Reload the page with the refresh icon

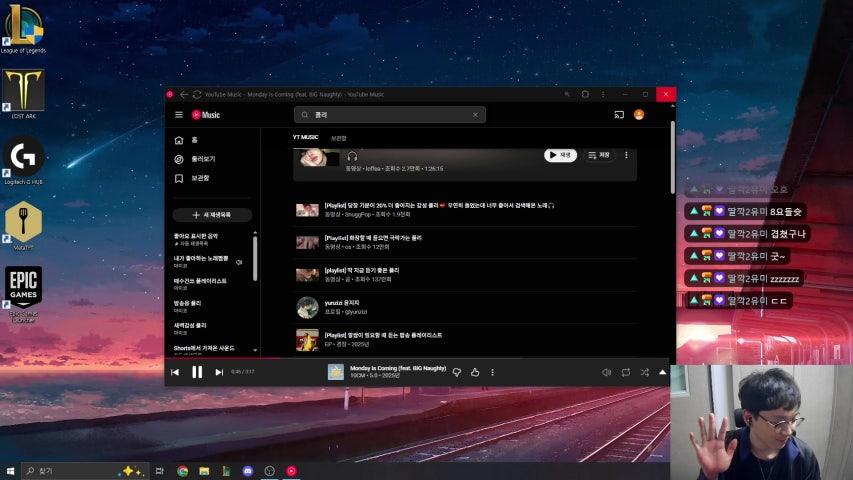(197, 94)
